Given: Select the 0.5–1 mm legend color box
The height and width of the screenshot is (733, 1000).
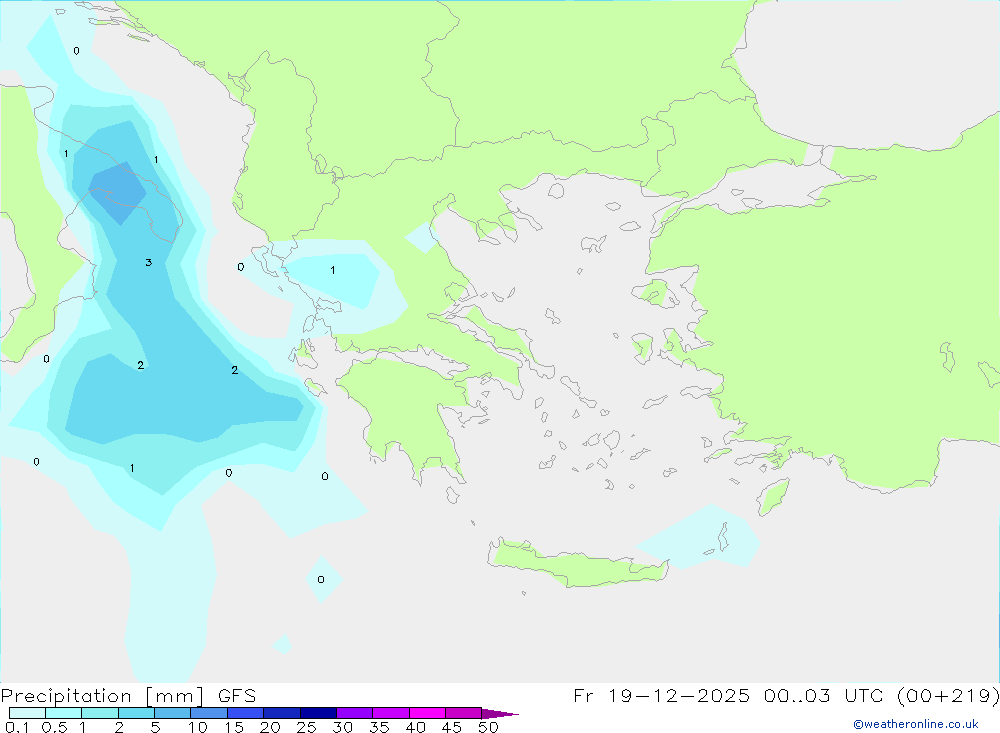Looking at the screenshot, I should point(64,713).
